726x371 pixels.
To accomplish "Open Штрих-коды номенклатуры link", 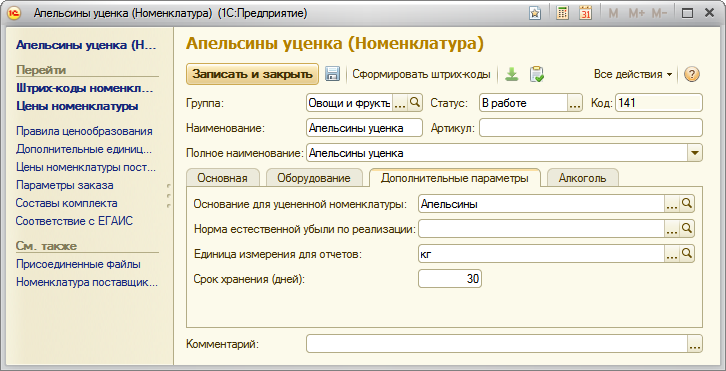I will [84, 88].
